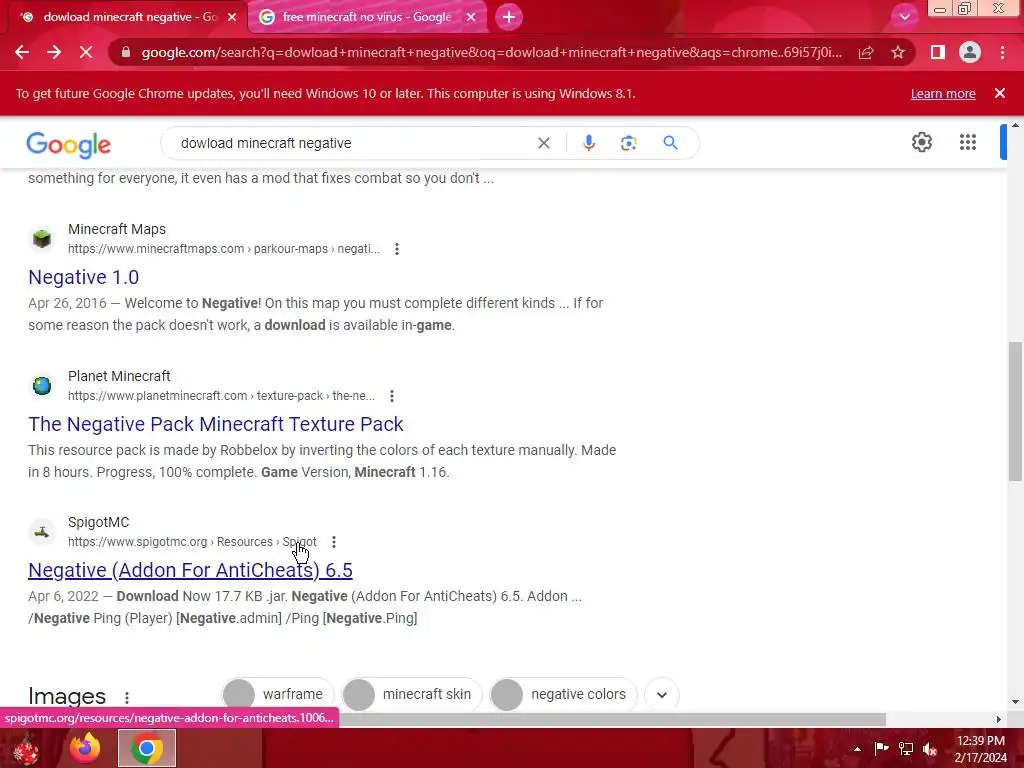Open more options for SpigotMC result
This screenshot has width=1024, height=768.
(334, 542)
